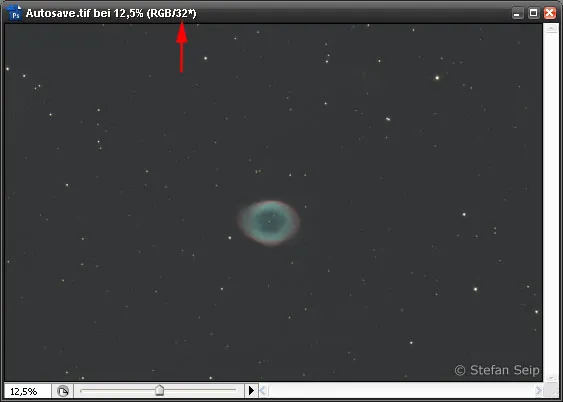Close the Autosave.tif document window
Image resolution: width=563 pixels, height=402 pixels.
[550, 14]
